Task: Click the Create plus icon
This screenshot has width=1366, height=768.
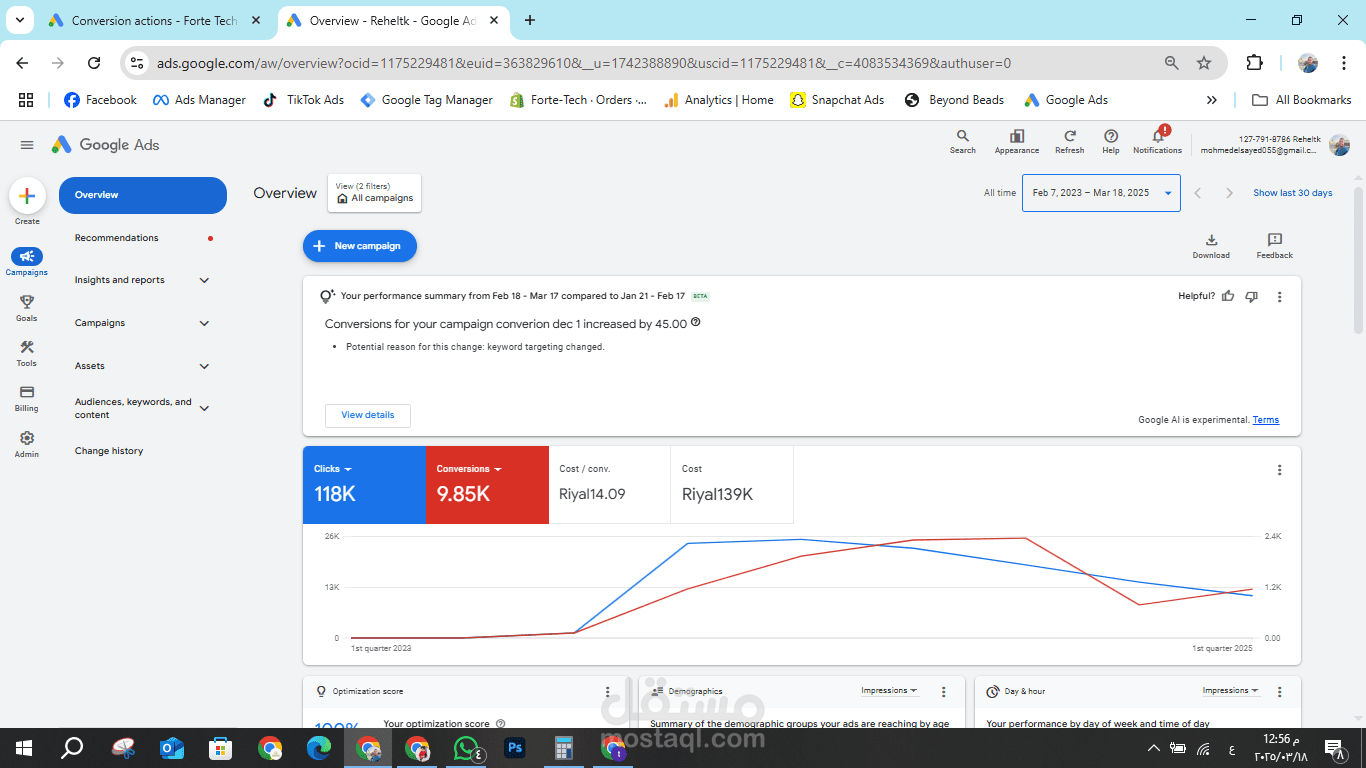Action: click(x=27, y=196)
